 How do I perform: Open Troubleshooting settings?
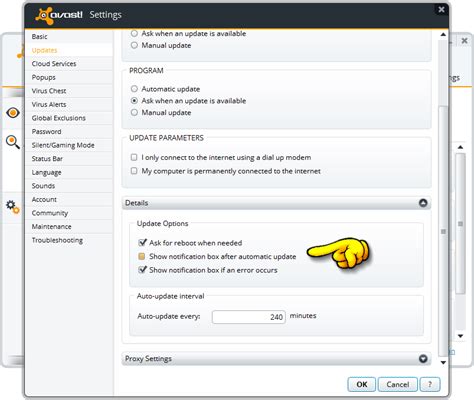click(69, 240)
